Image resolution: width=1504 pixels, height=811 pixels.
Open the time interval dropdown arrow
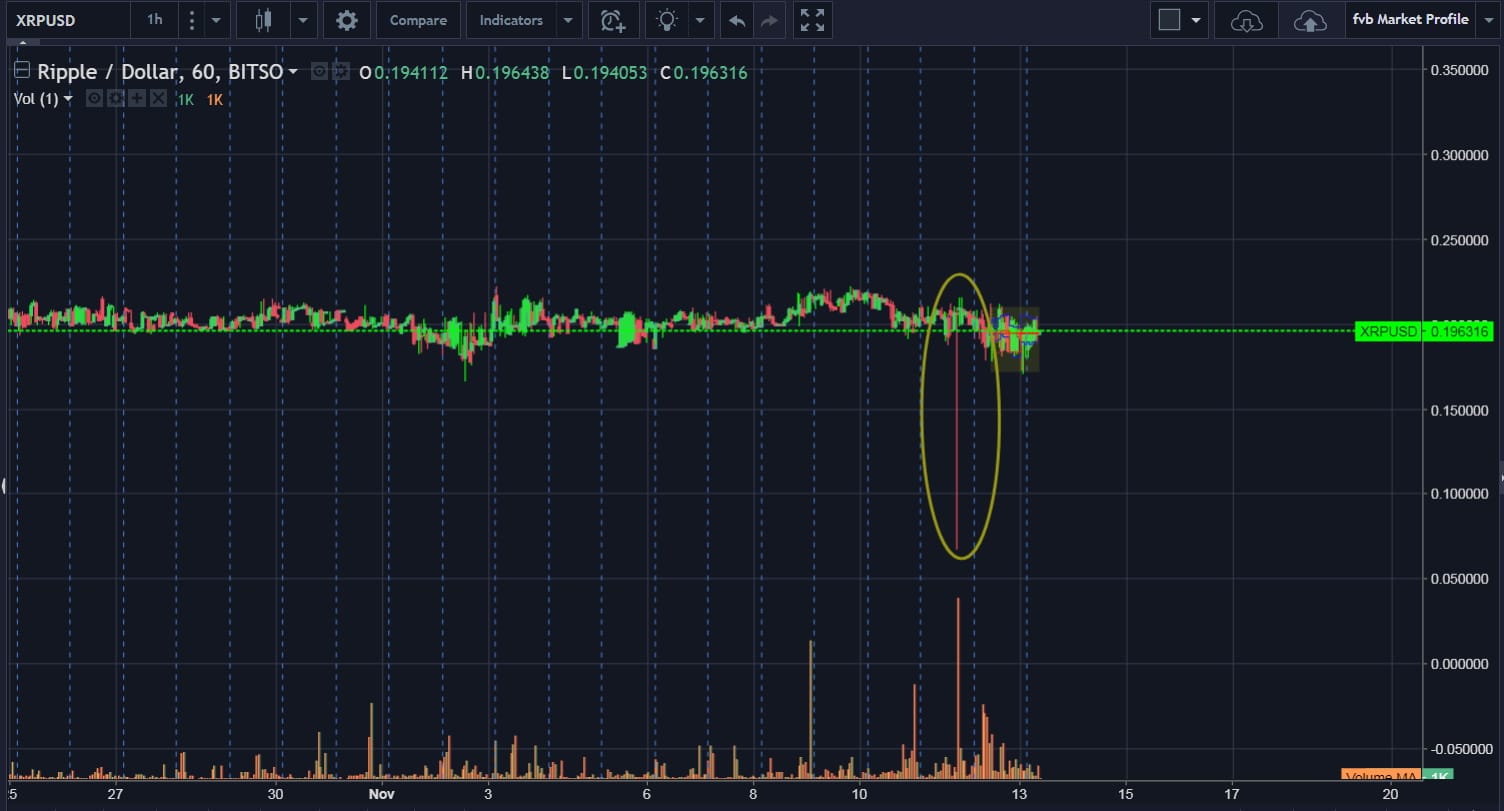coord(215,20)
